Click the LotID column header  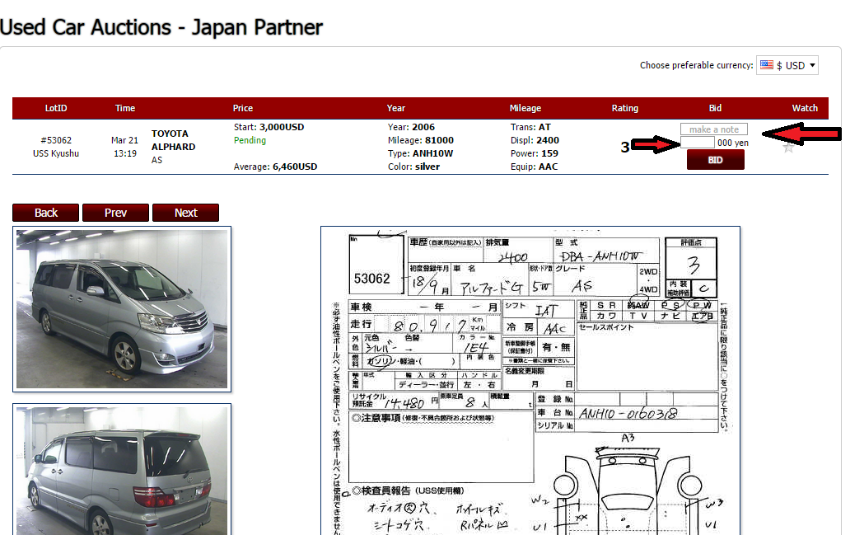[x=56, y=108]
